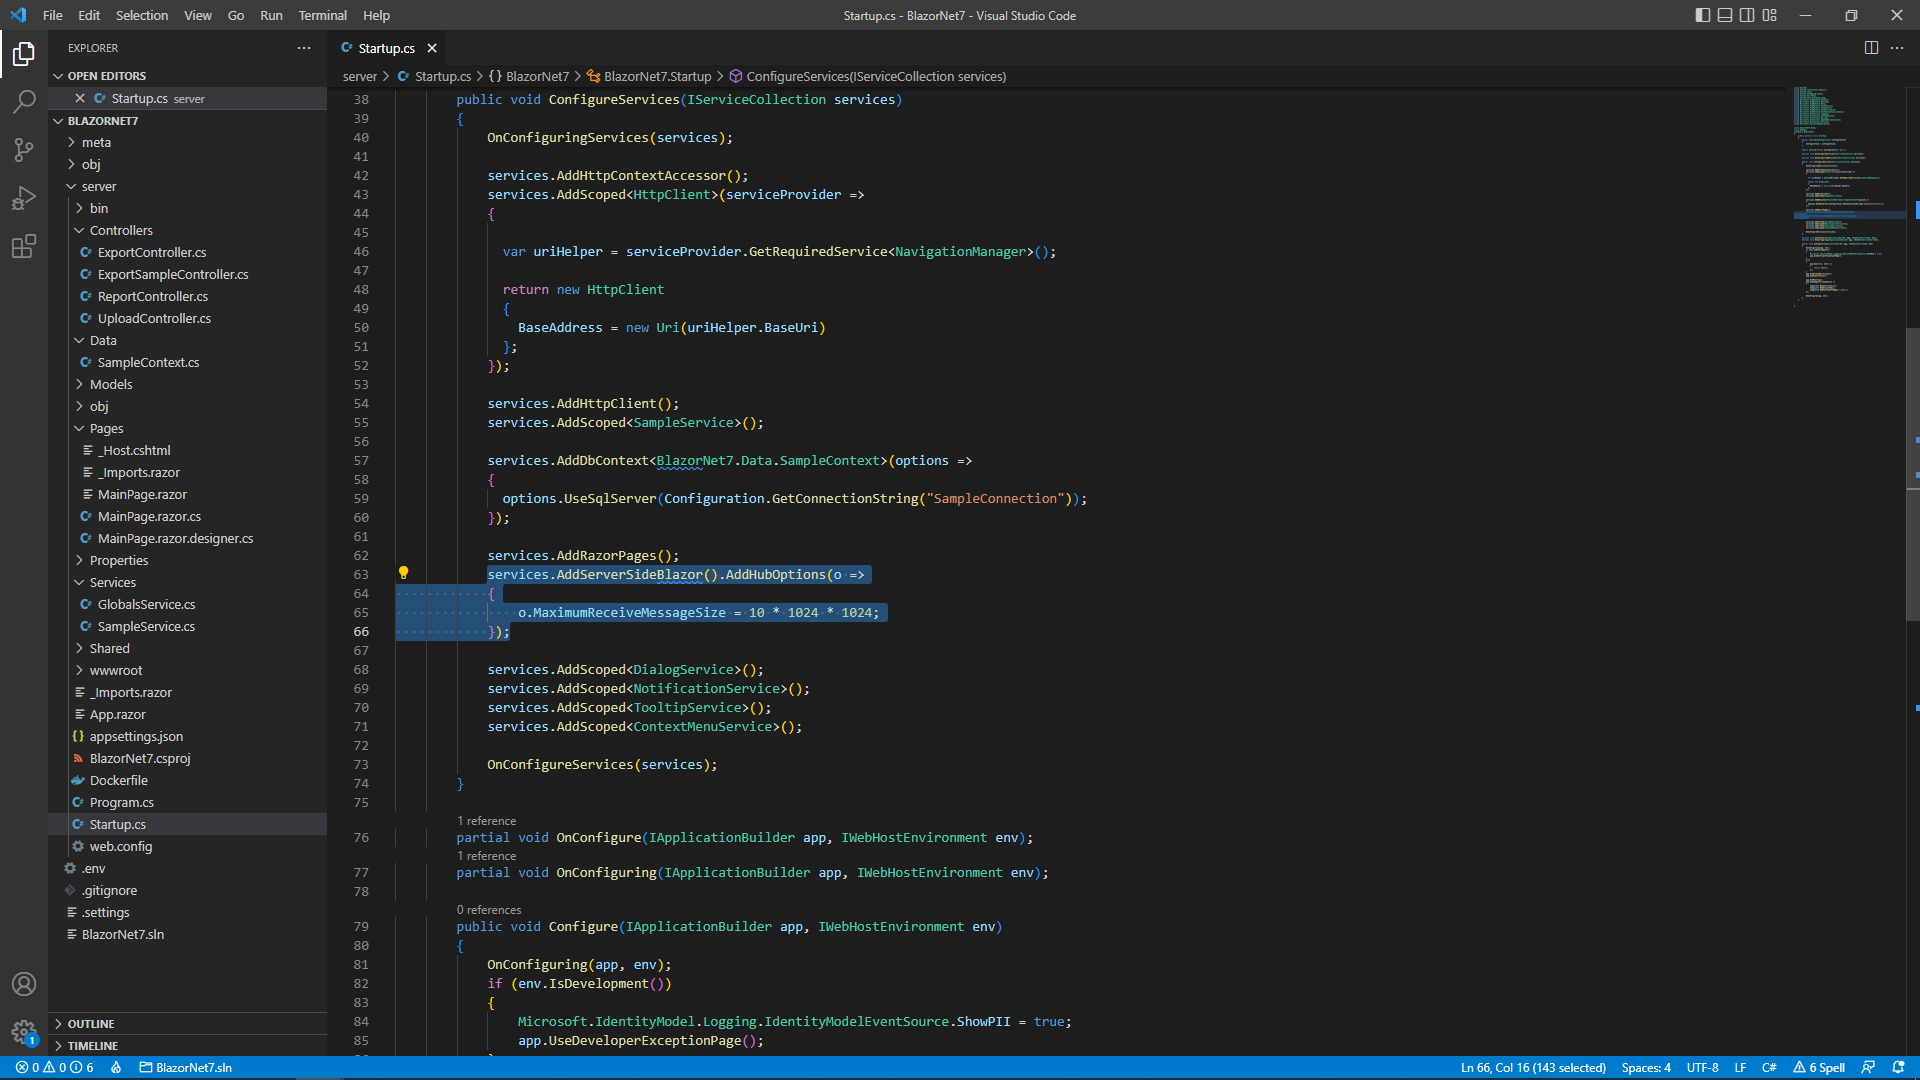Open the Run and Debug view
Viewport: 1920px width, 1080px height.
point(24,198)
